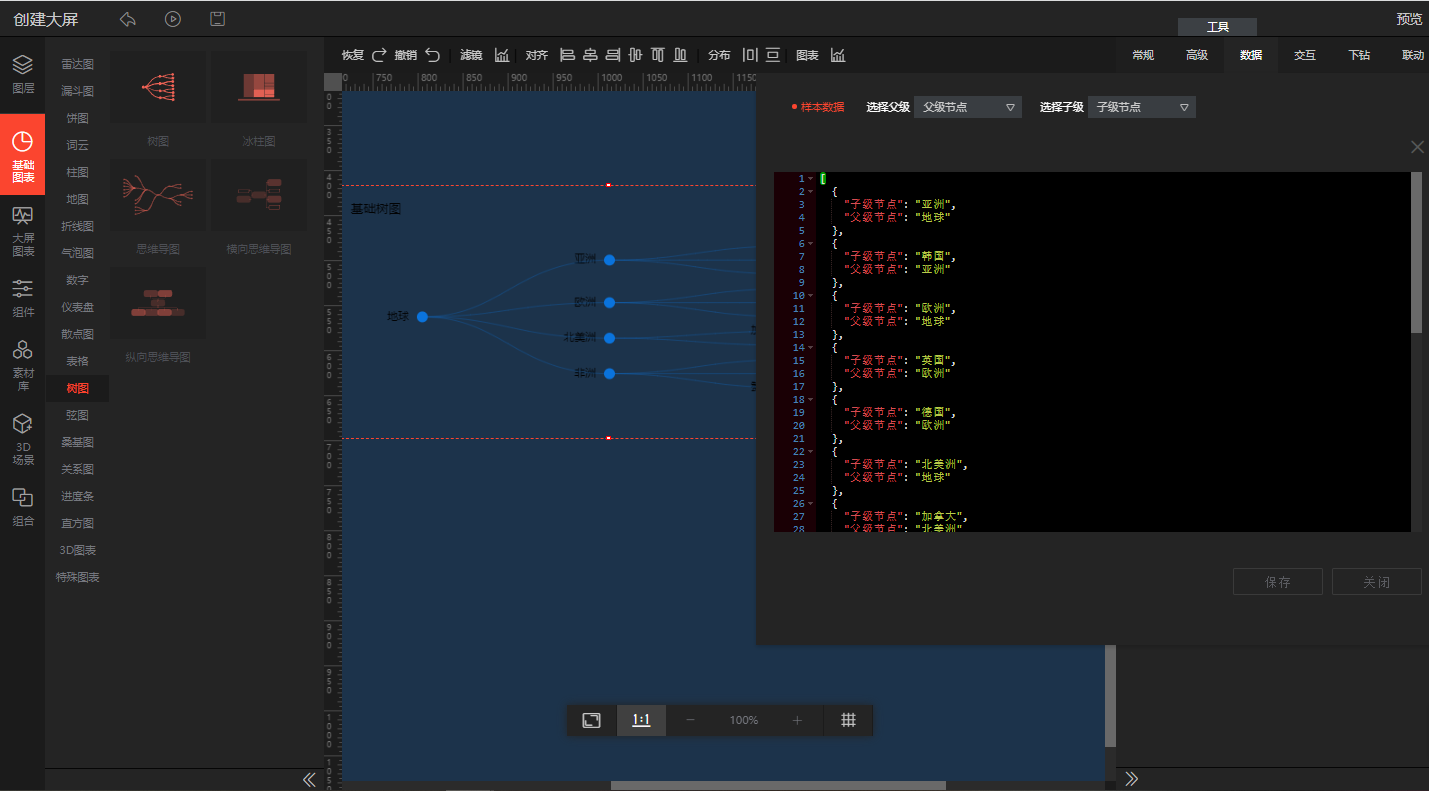This screenshot has height=791, width=1429.
Task: Switch to the 高级 tab
Action: [1197, 55]
